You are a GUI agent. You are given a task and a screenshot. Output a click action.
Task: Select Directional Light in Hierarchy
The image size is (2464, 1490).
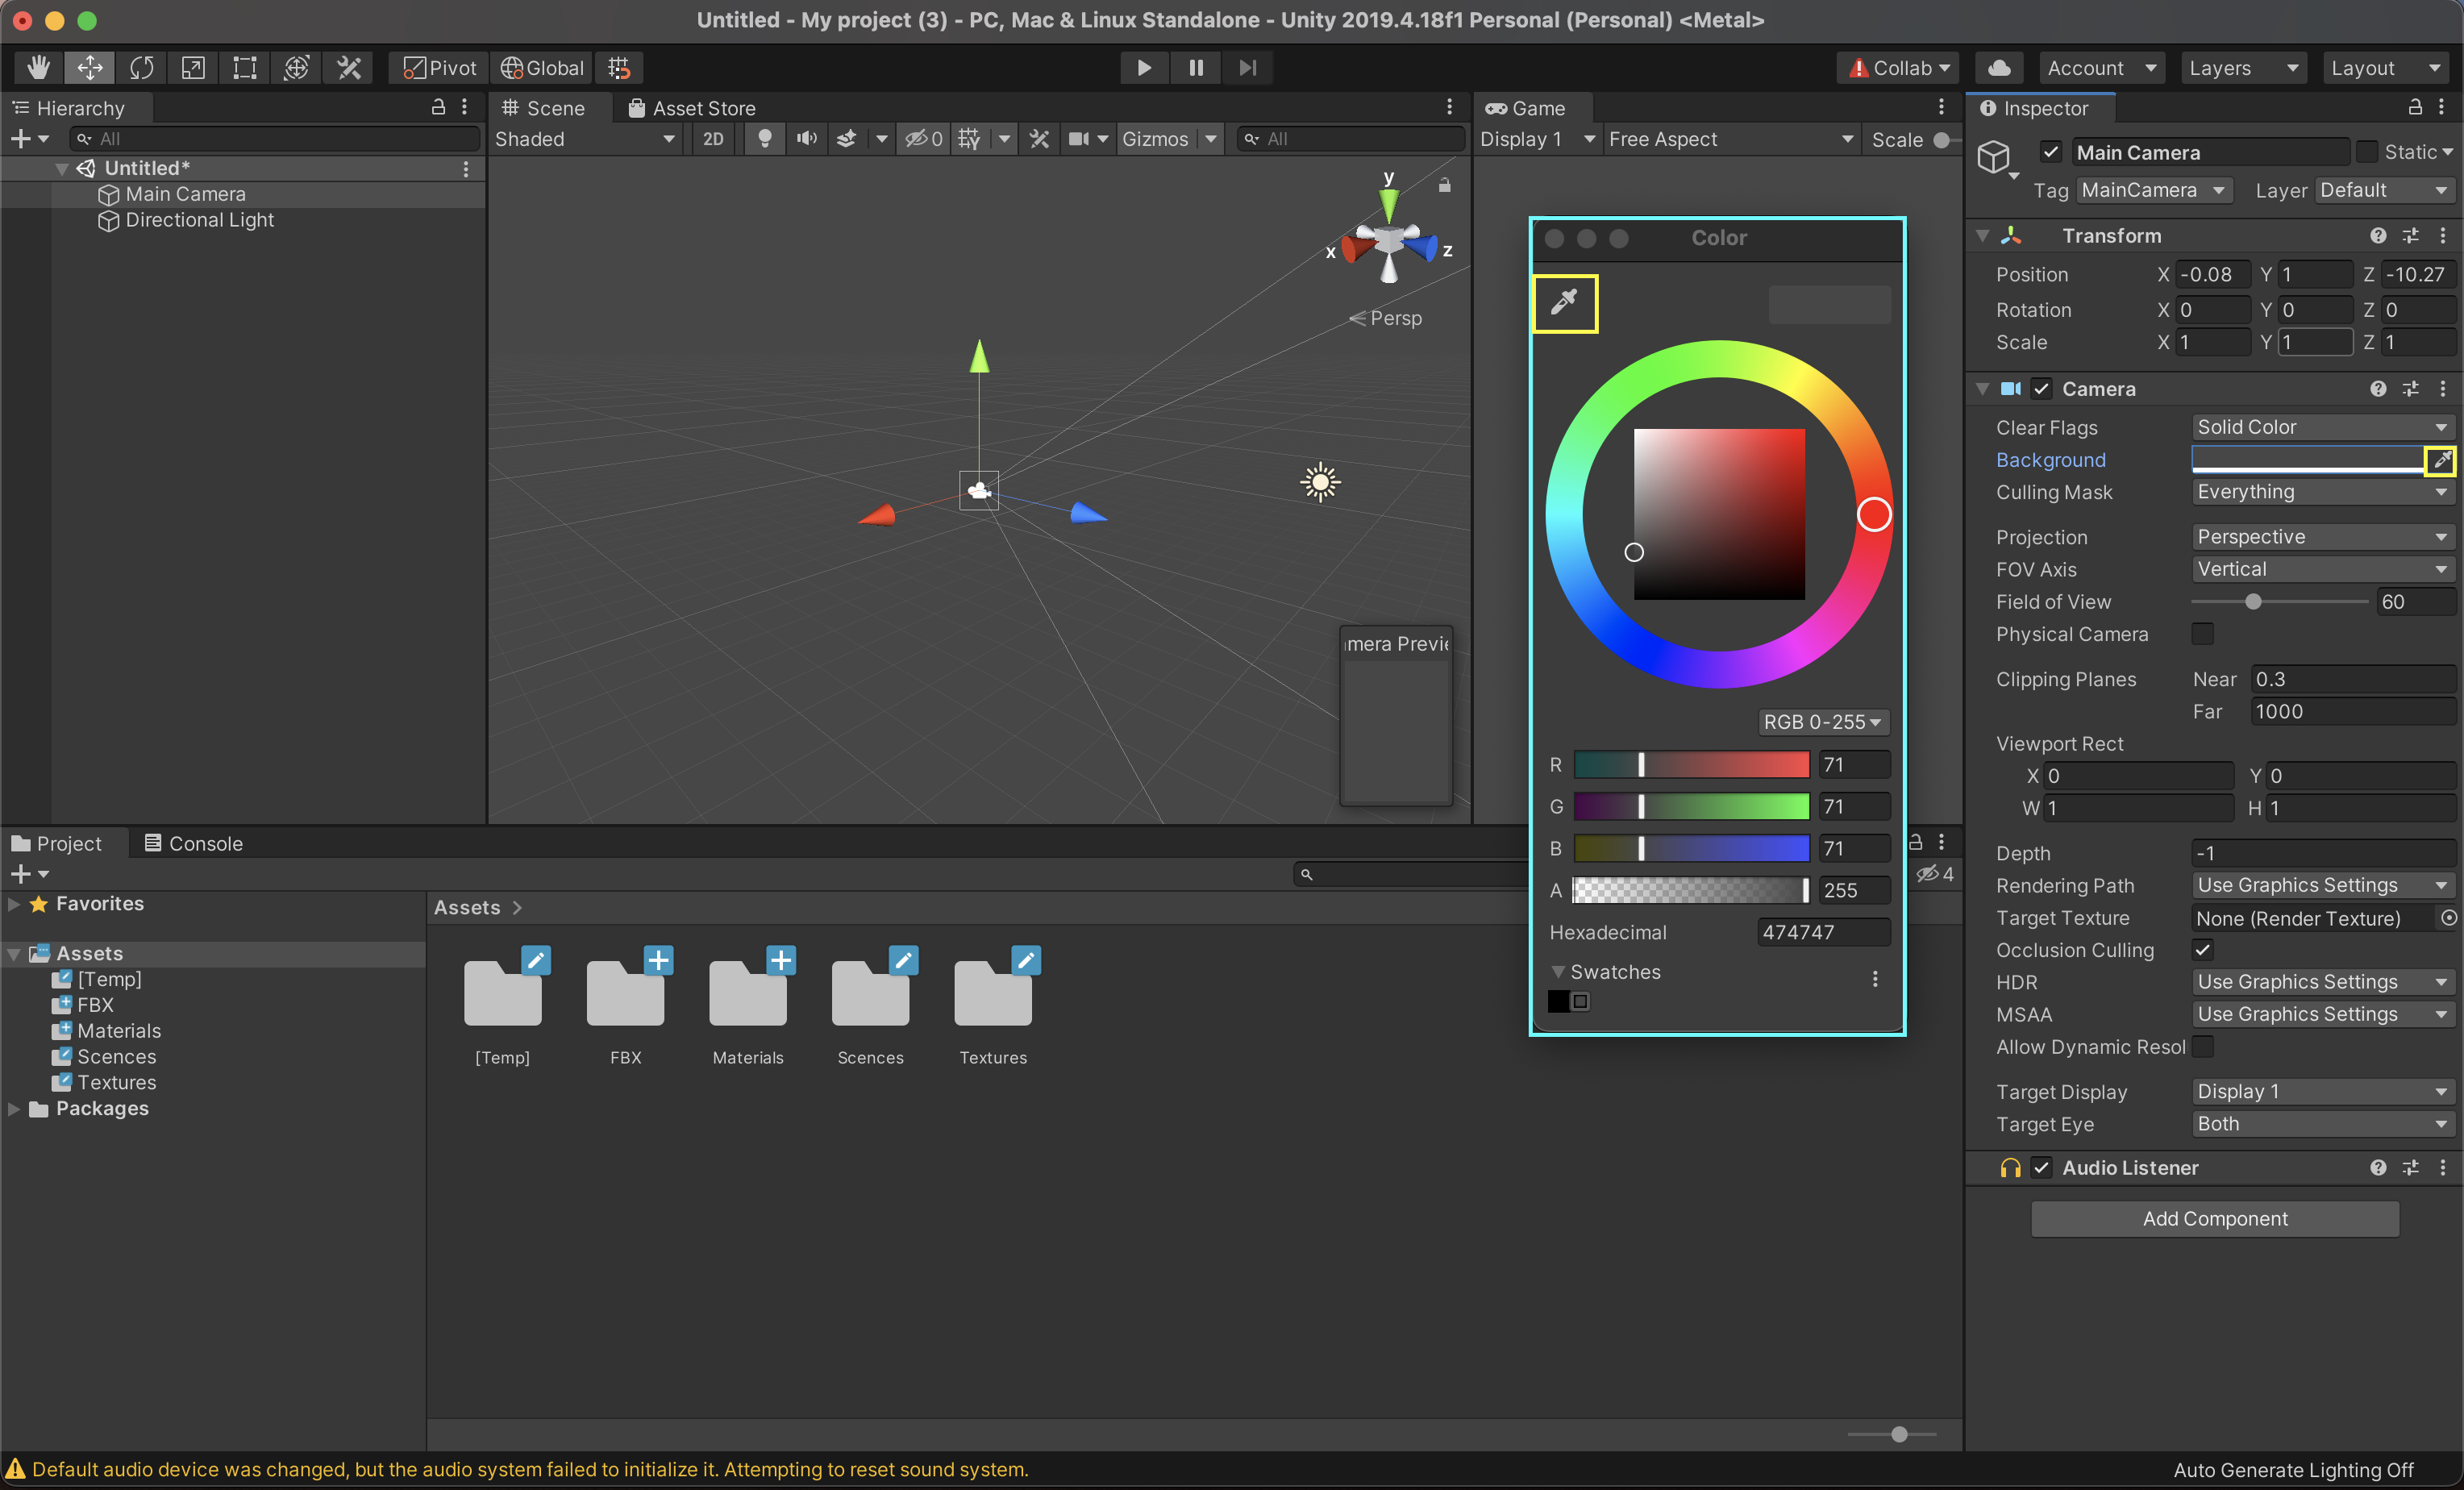(199, 220)
